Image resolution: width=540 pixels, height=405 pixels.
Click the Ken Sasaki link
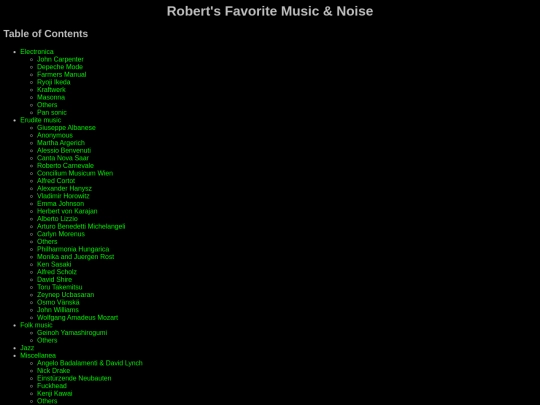pyautogui.click(x=54, y=264)
